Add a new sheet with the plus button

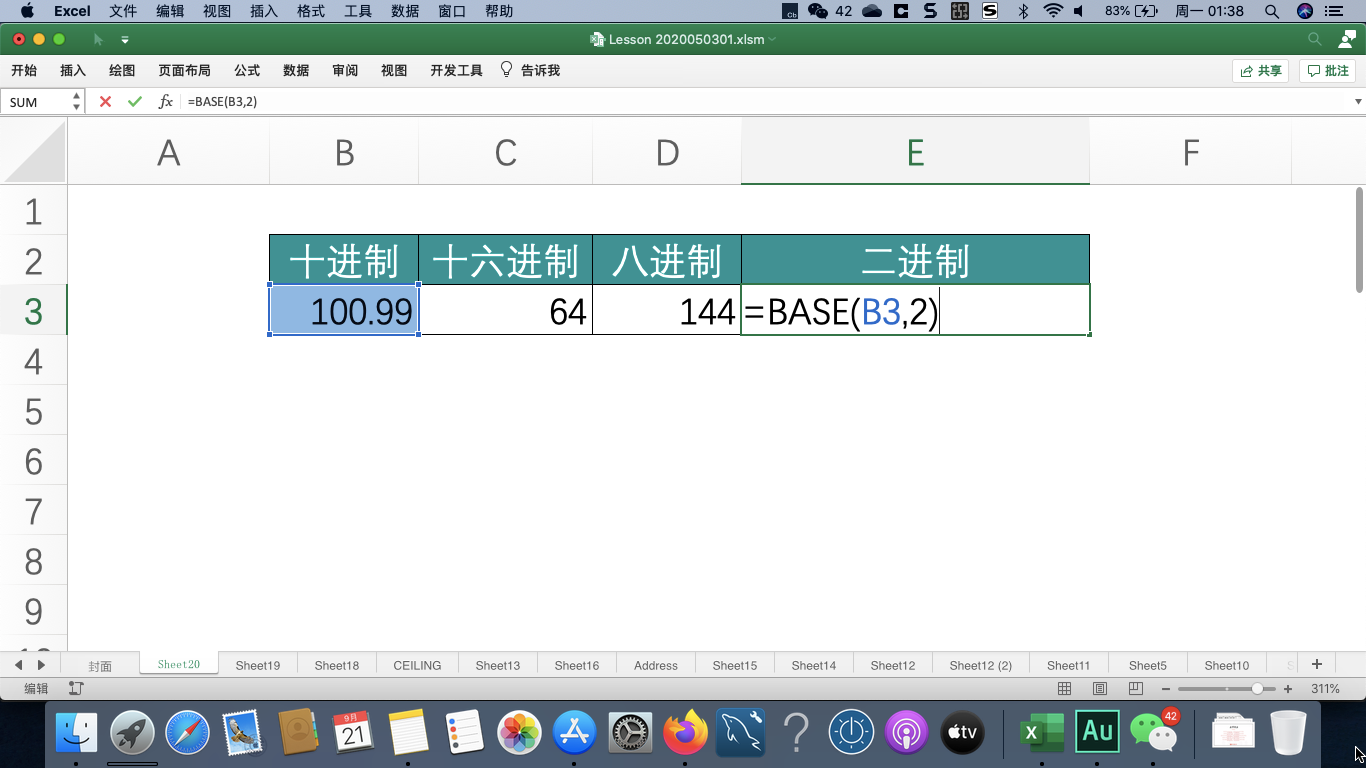(1317, 664)
